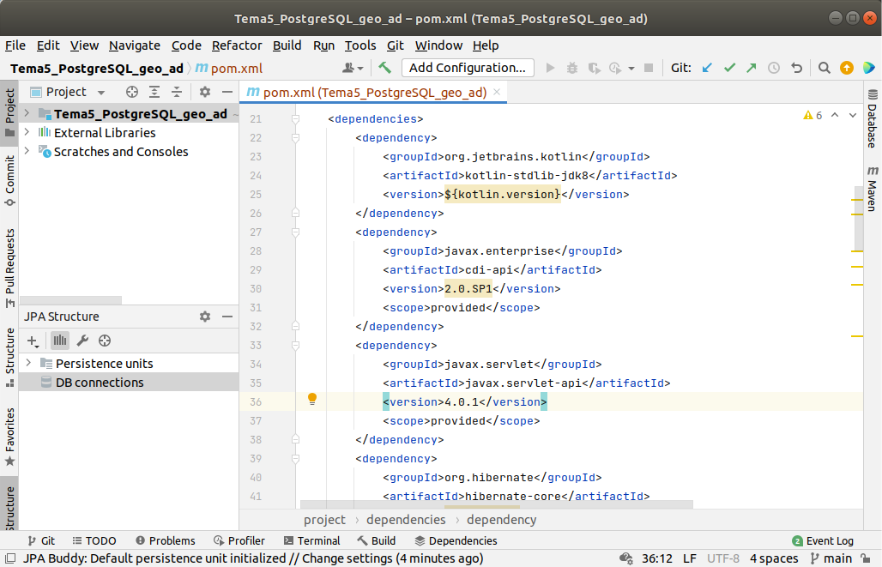
Task: Open JPA Structure settings gear
Action: [205, 317]
